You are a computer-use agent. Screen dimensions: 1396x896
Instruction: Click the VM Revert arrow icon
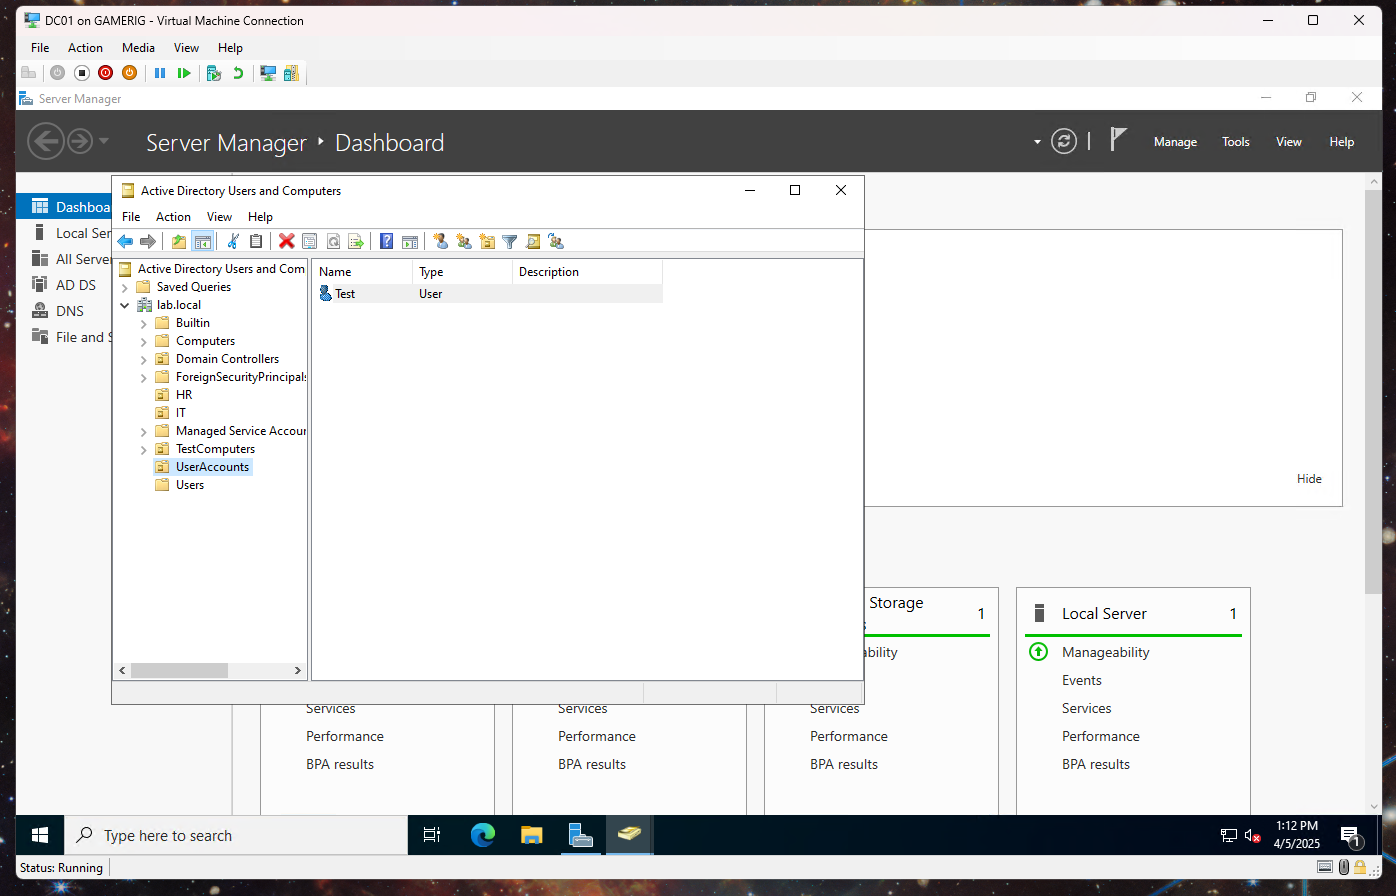point(238,73)
